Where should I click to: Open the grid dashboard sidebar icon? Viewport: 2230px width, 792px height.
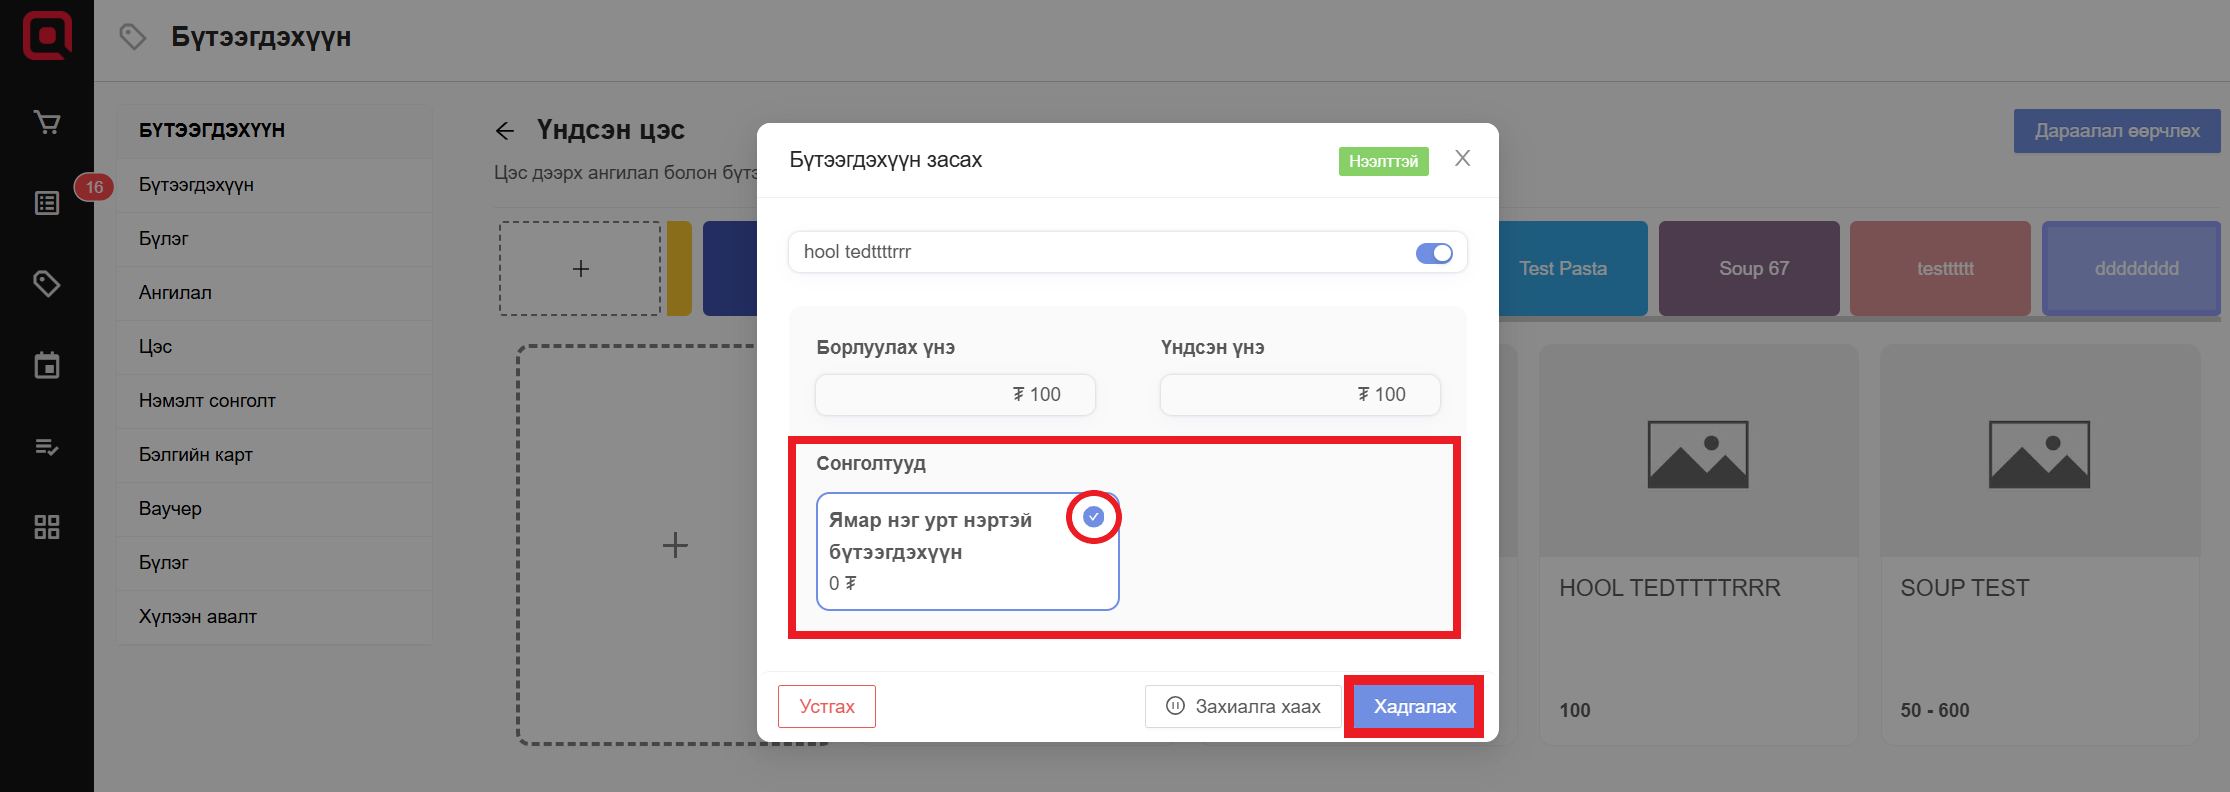[x=47, y=527]
